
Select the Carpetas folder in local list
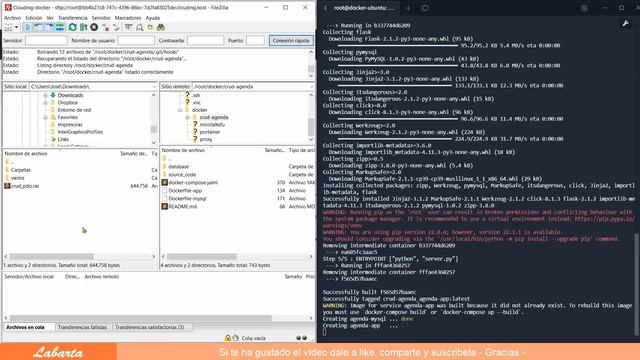(x=21, y=170)
